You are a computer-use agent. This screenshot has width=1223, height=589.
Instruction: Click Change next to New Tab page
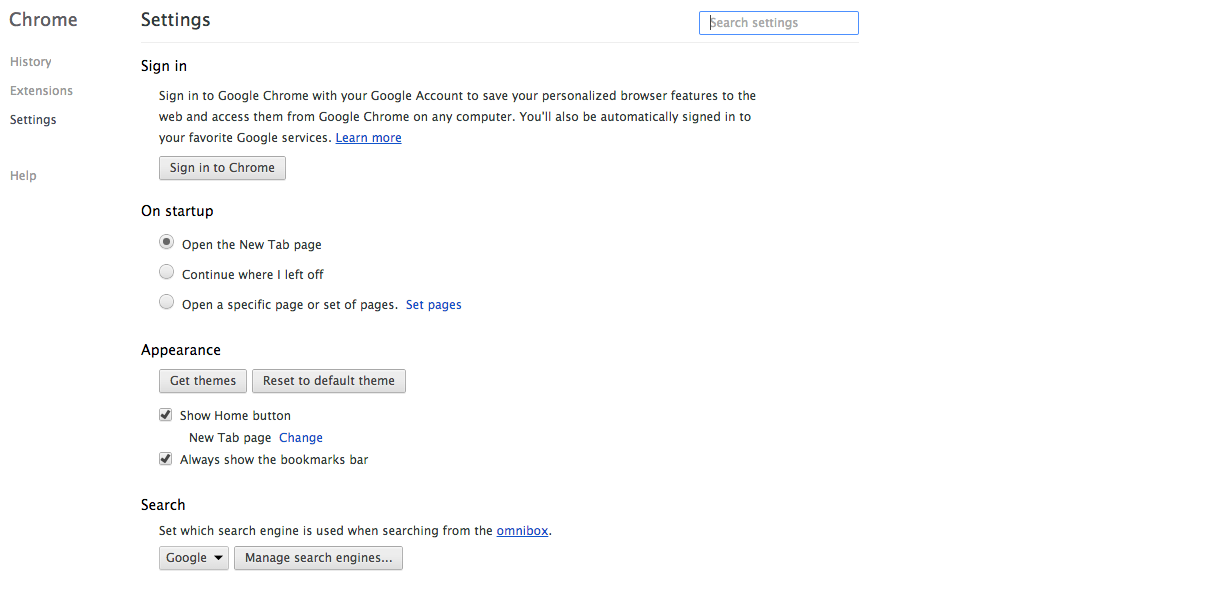[x=301, y=438]
